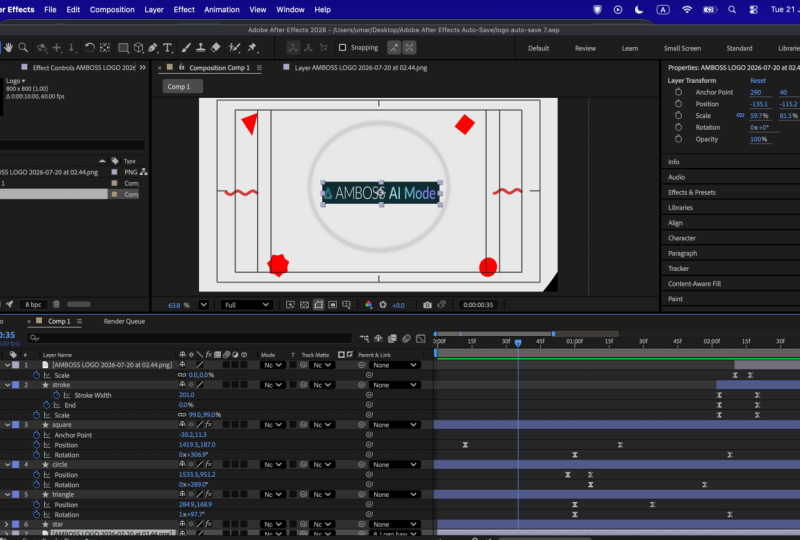The height and width of the screenshot is (540, 800).
Task: Collapse the square layer properties
Action: (x=7, y=425)
